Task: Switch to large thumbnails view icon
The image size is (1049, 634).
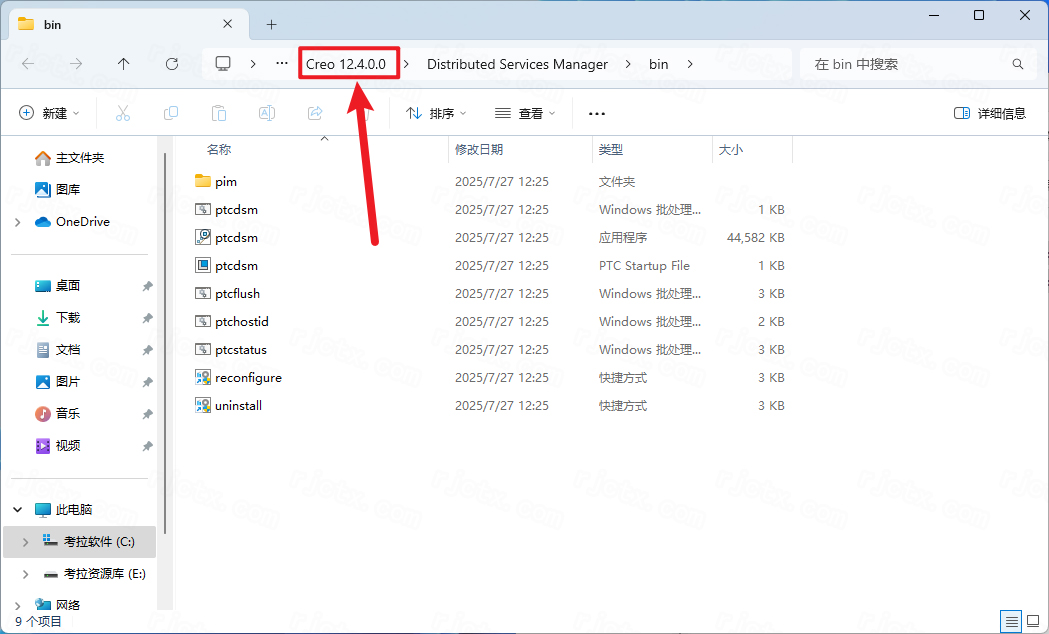Action: [x=1033, y=621]
